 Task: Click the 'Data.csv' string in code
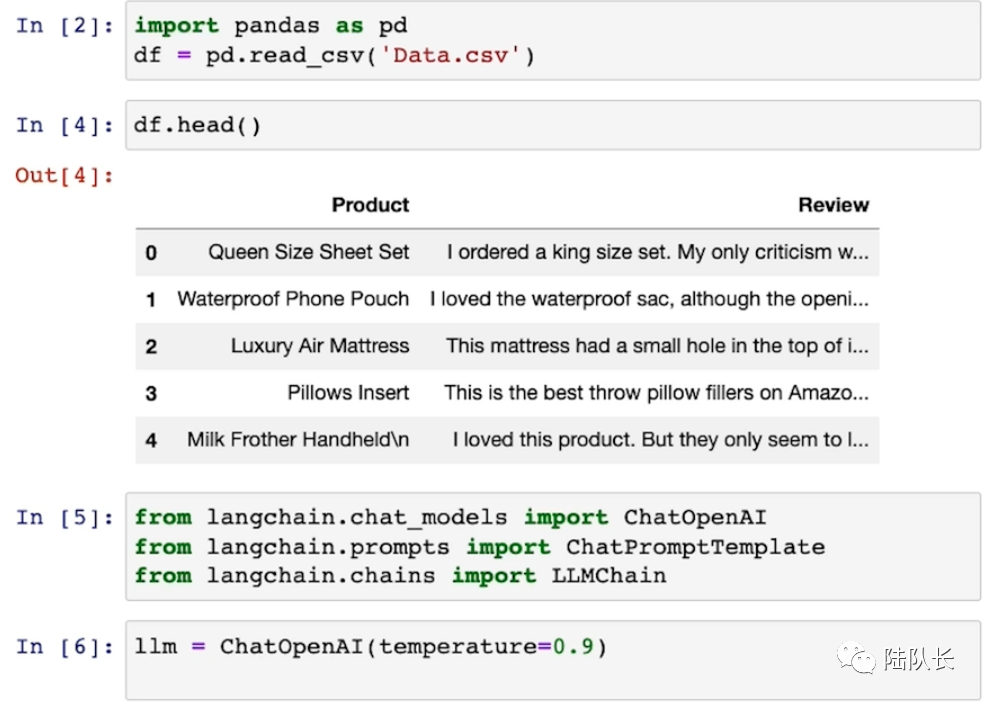(x=450, y=56)
